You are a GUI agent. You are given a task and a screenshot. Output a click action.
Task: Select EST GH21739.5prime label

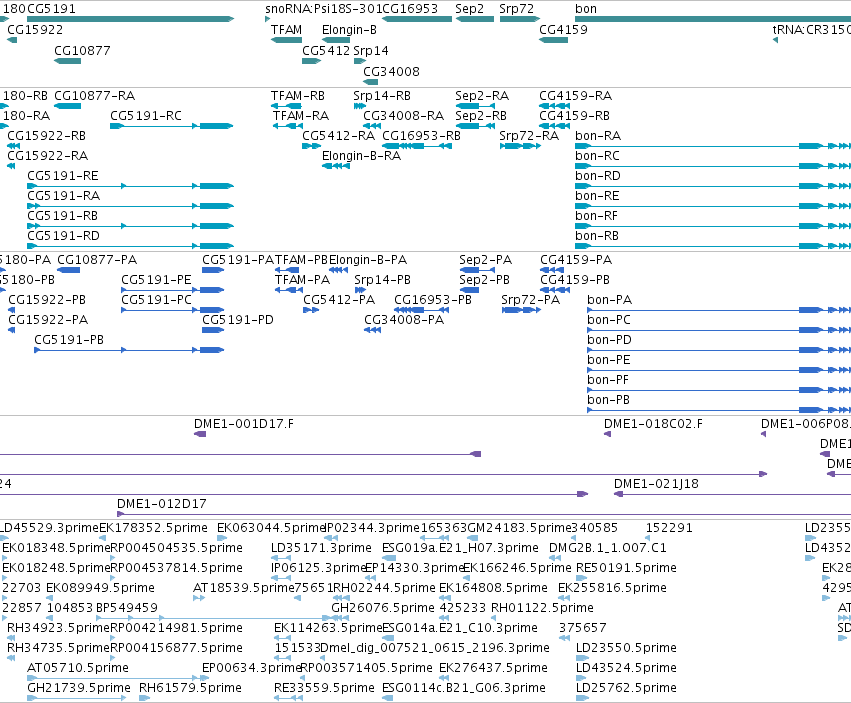click(79, 688)
